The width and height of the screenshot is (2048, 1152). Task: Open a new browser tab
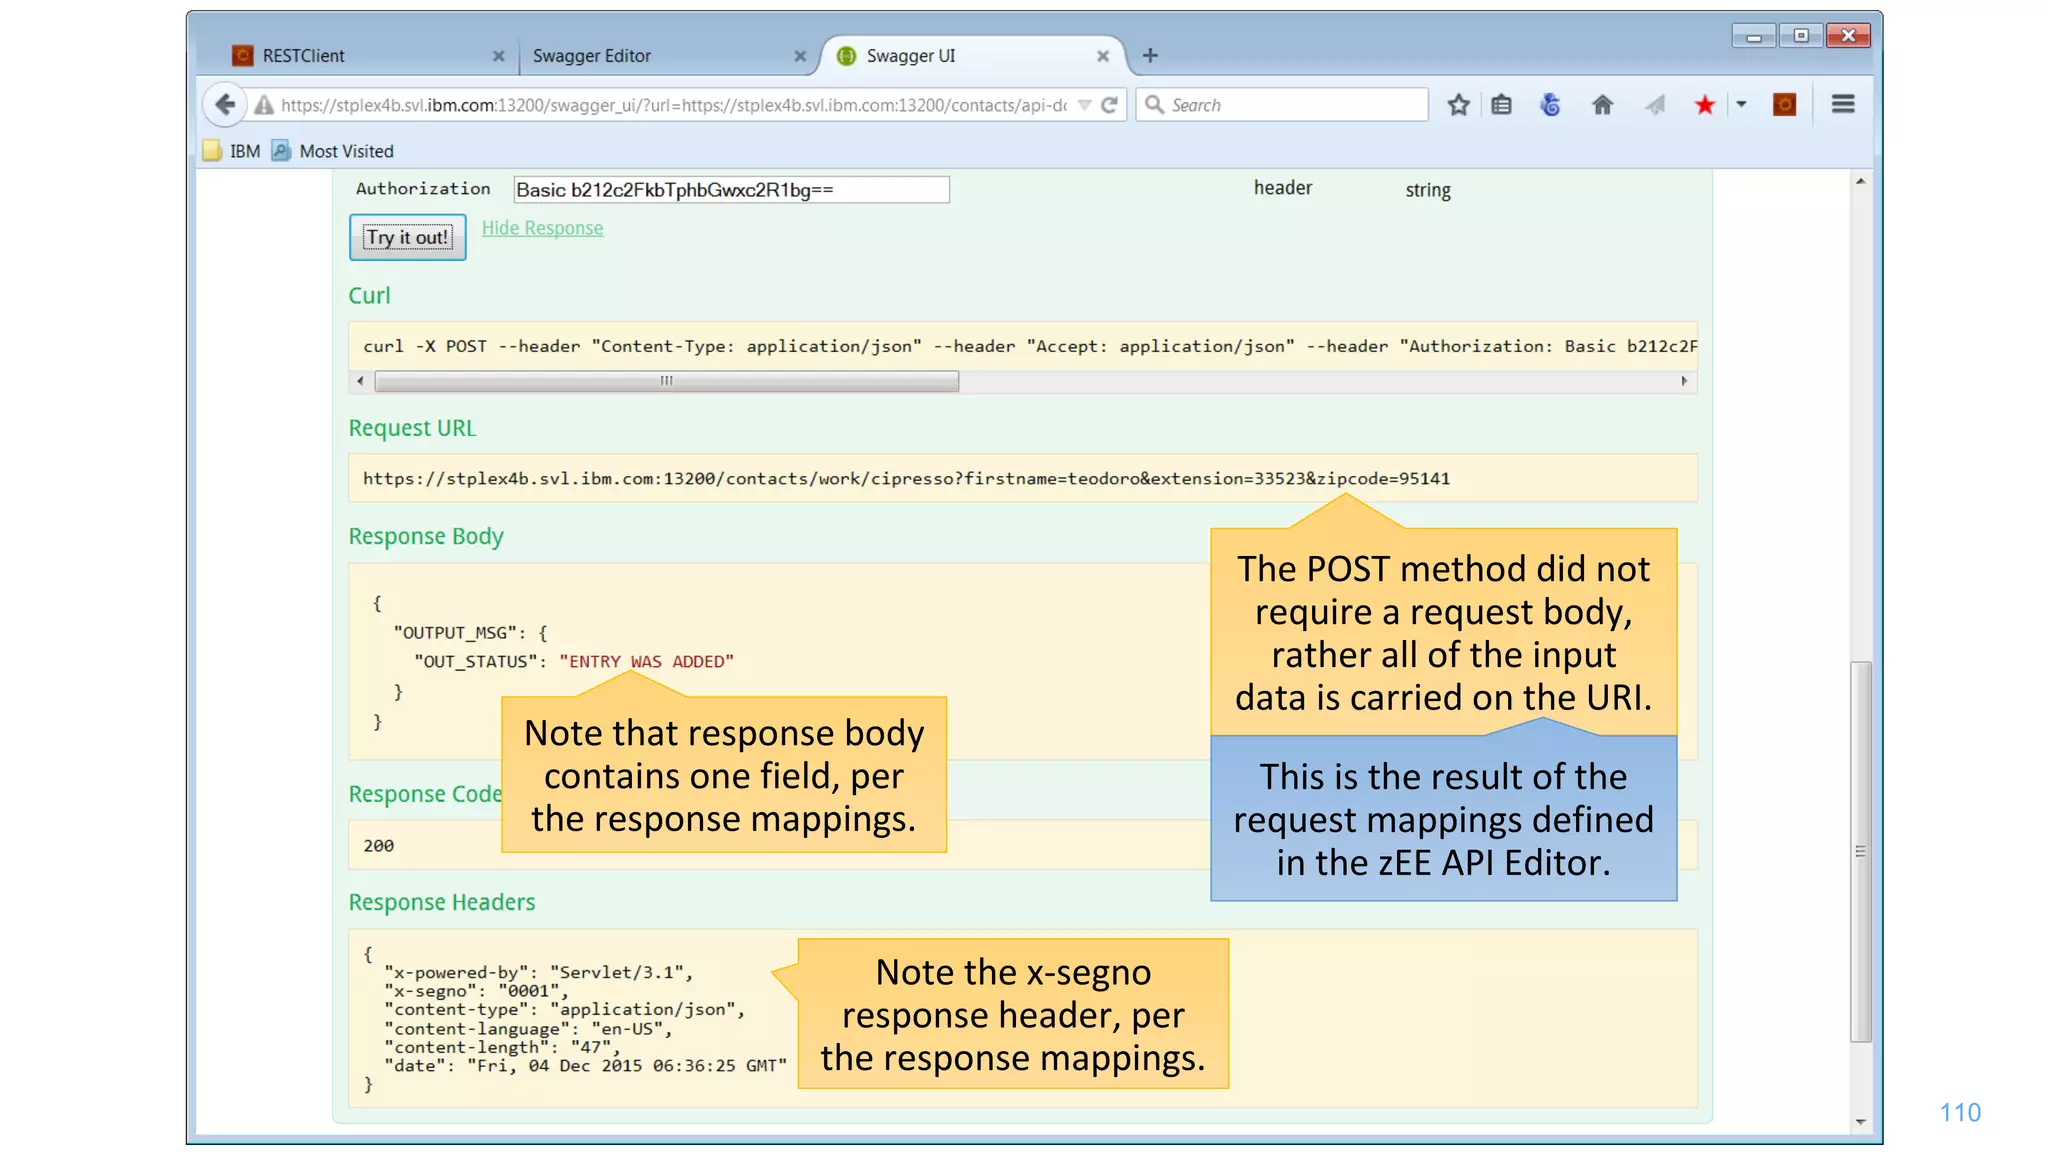tap(1150, 56)
